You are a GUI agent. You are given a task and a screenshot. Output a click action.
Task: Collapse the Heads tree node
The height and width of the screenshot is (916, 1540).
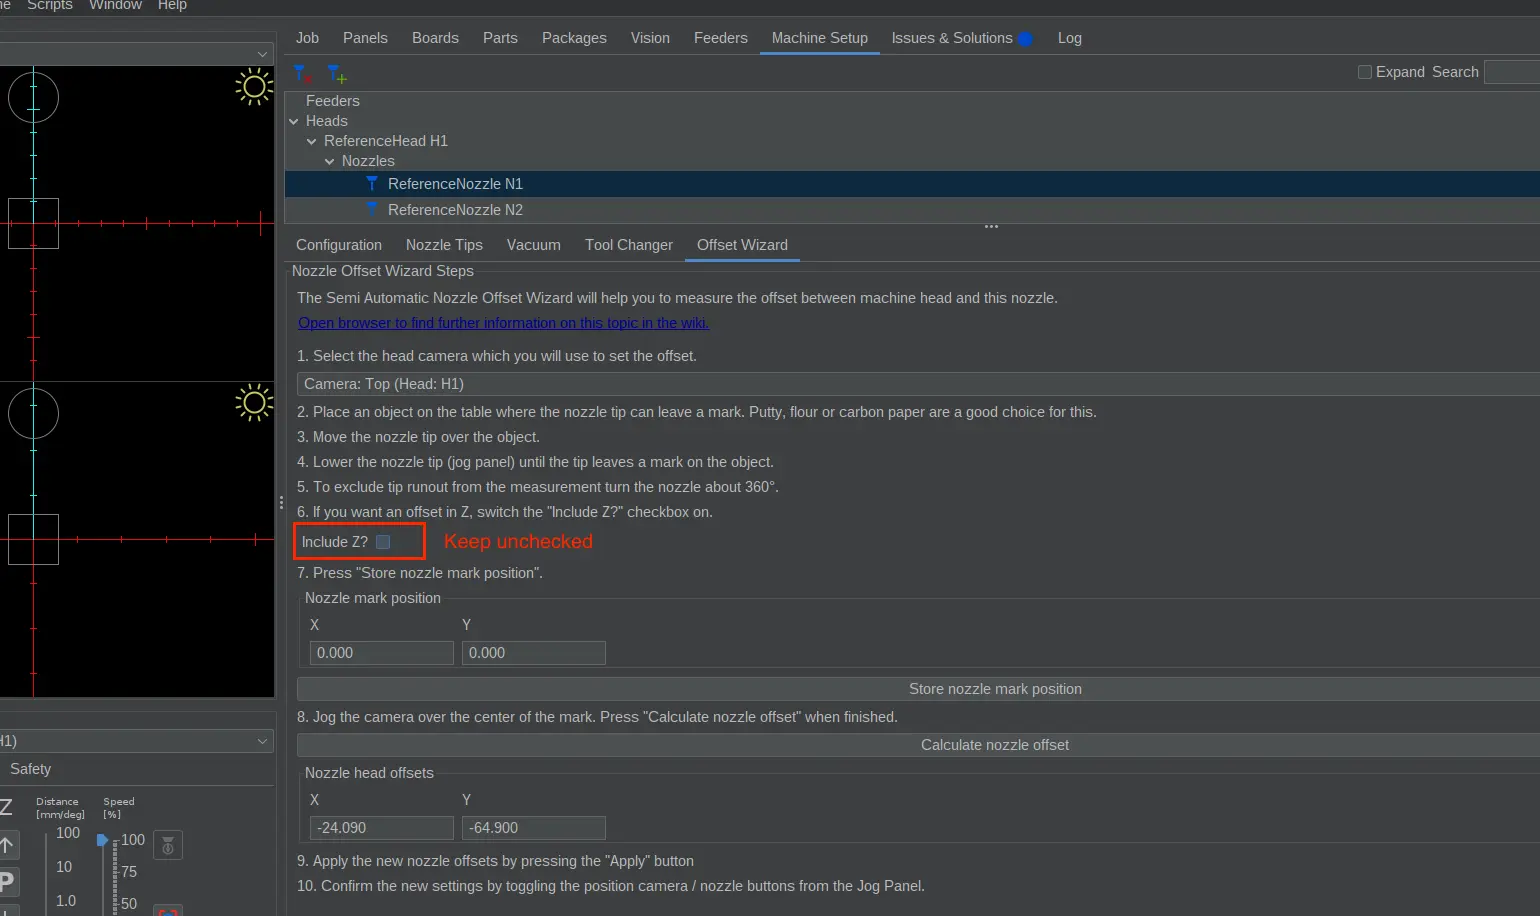(294, 121)
